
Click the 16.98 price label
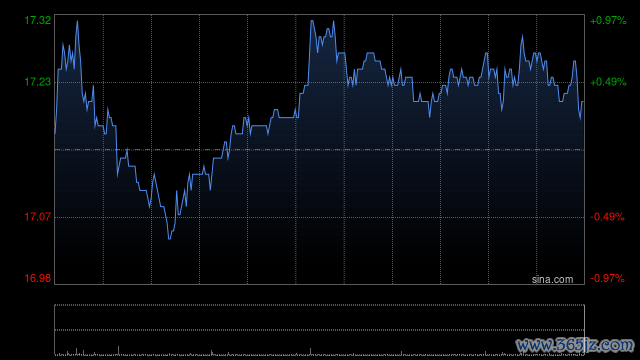coord(38,278)
